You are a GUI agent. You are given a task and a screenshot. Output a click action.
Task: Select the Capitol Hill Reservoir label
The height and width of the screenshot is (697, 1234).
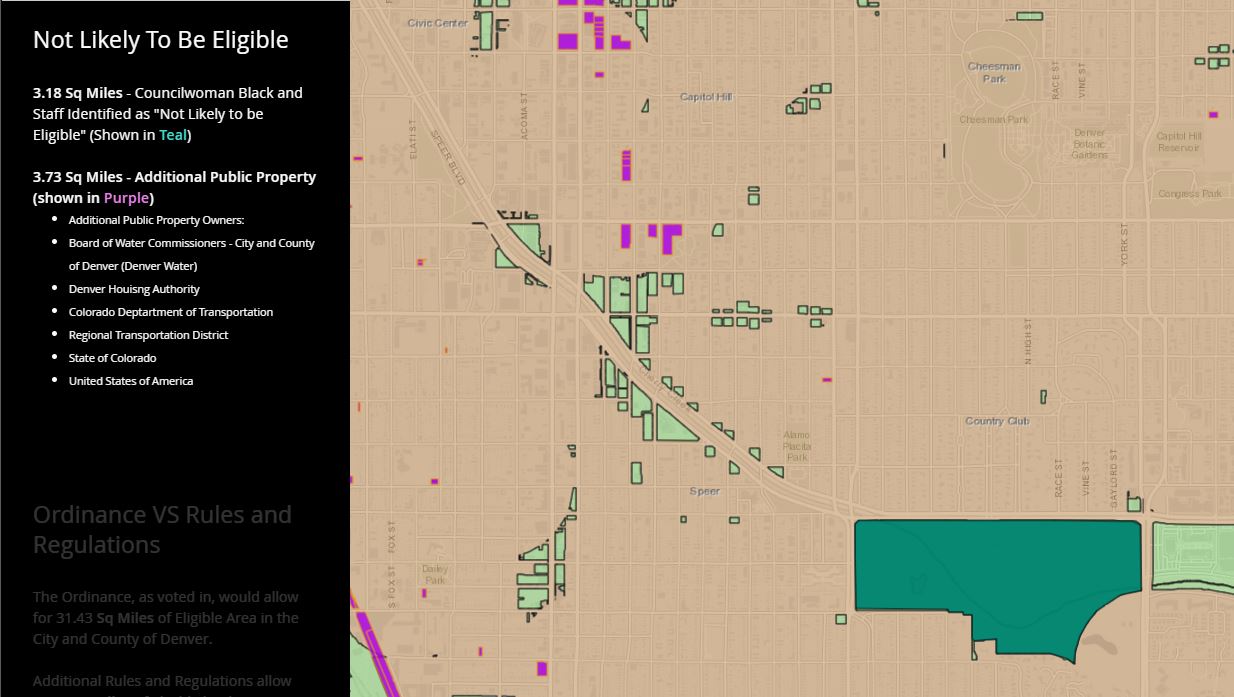1178,142
